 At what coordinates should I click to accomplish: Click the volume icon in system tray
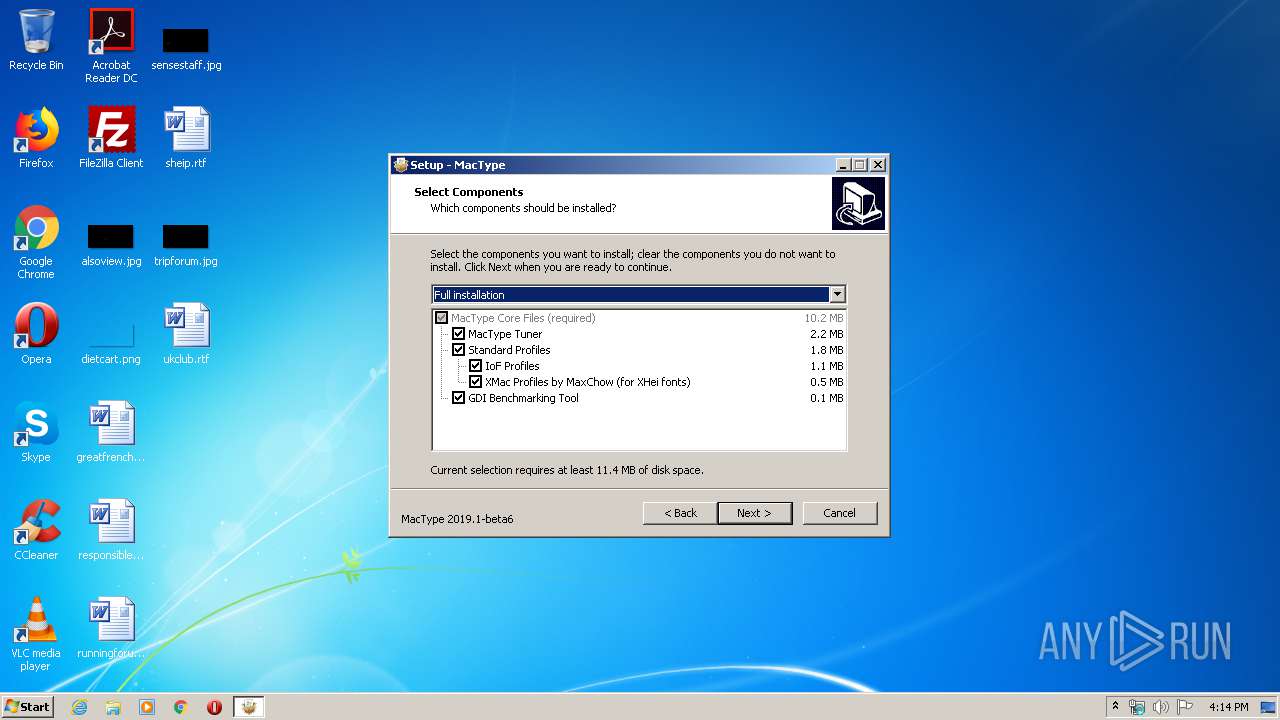tap(1160, 707)
